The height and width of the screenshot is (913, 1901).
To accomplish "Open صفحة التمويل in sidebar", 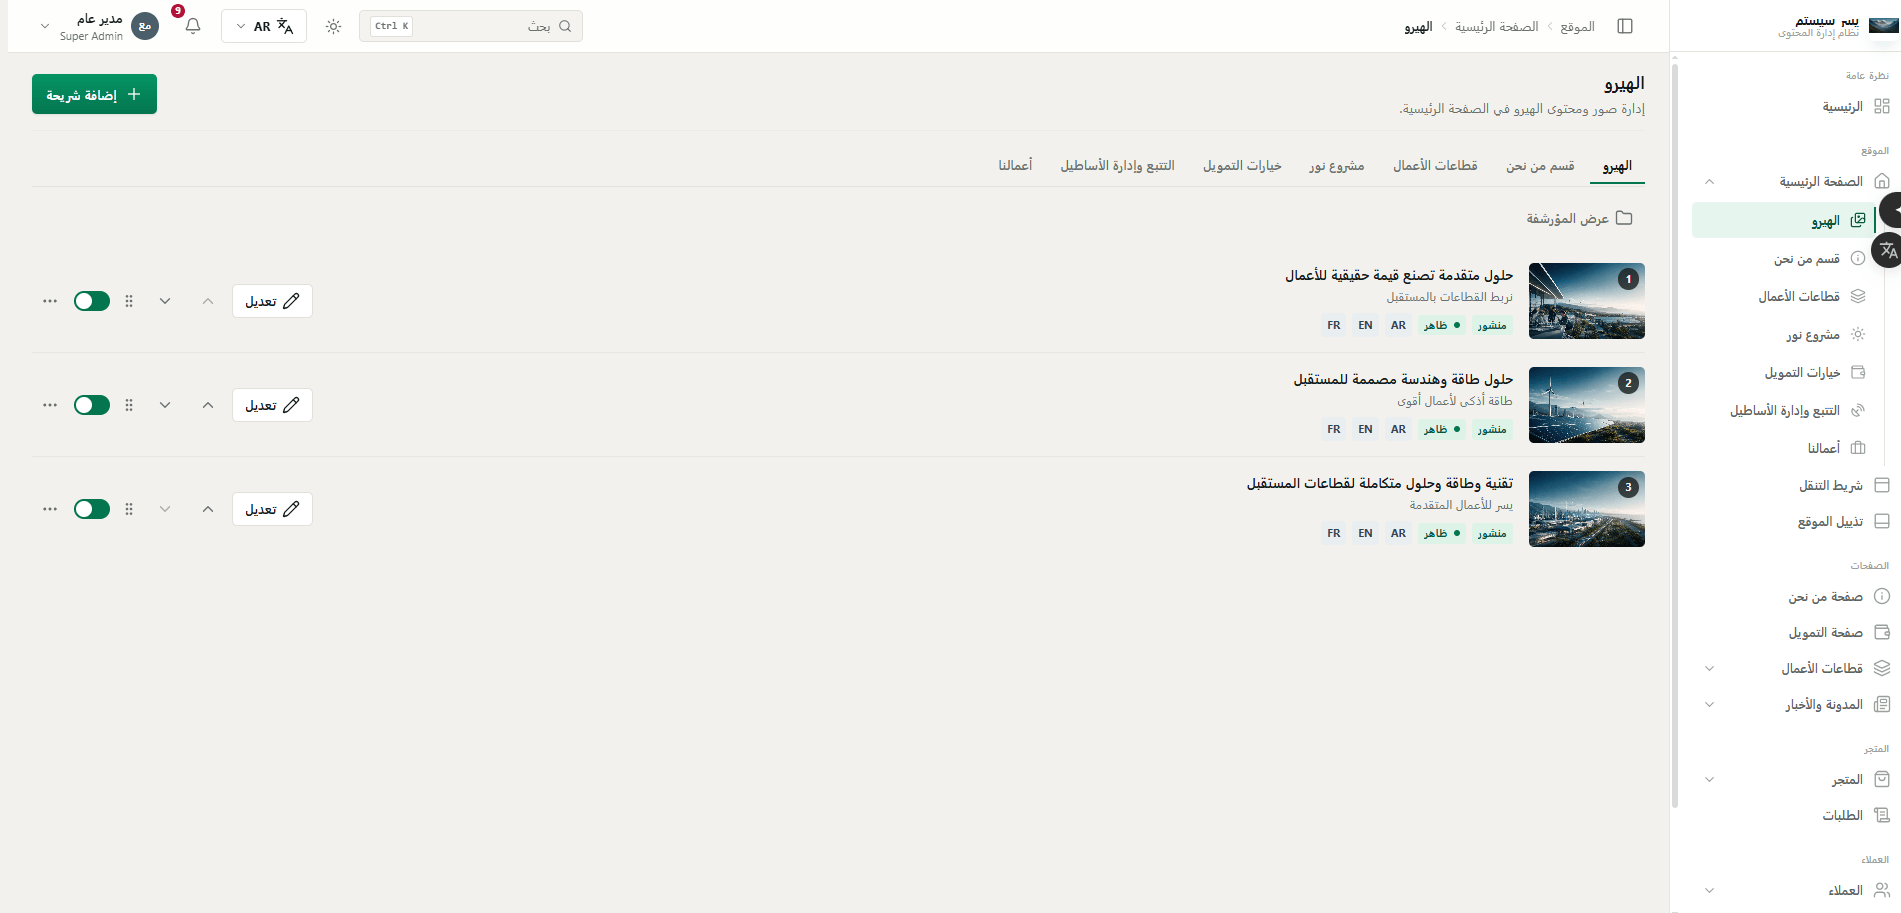I will 1838,632.
